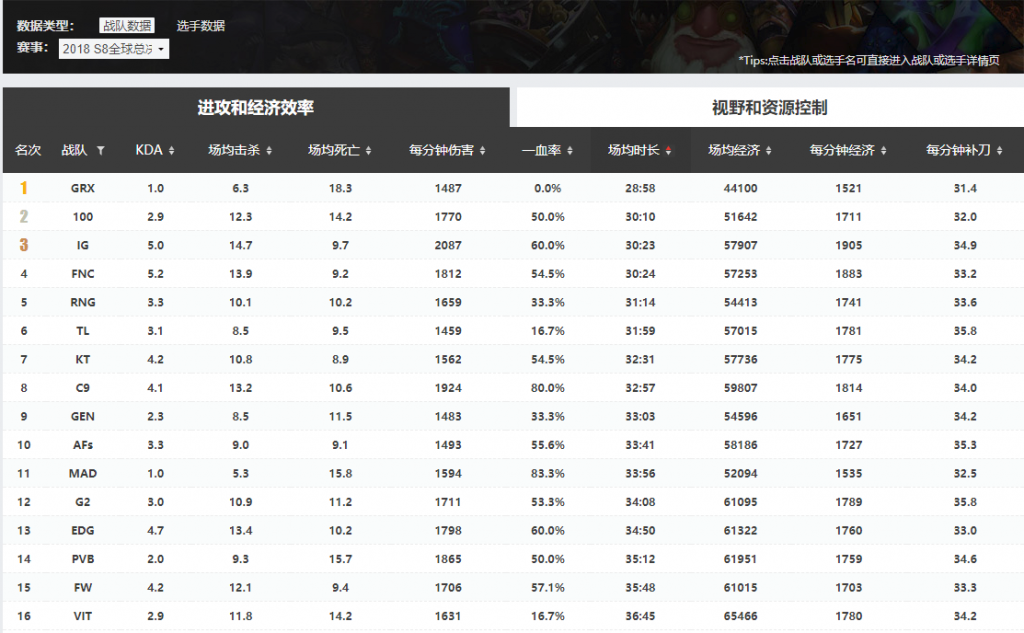Click the 战队 column header label

74,150
